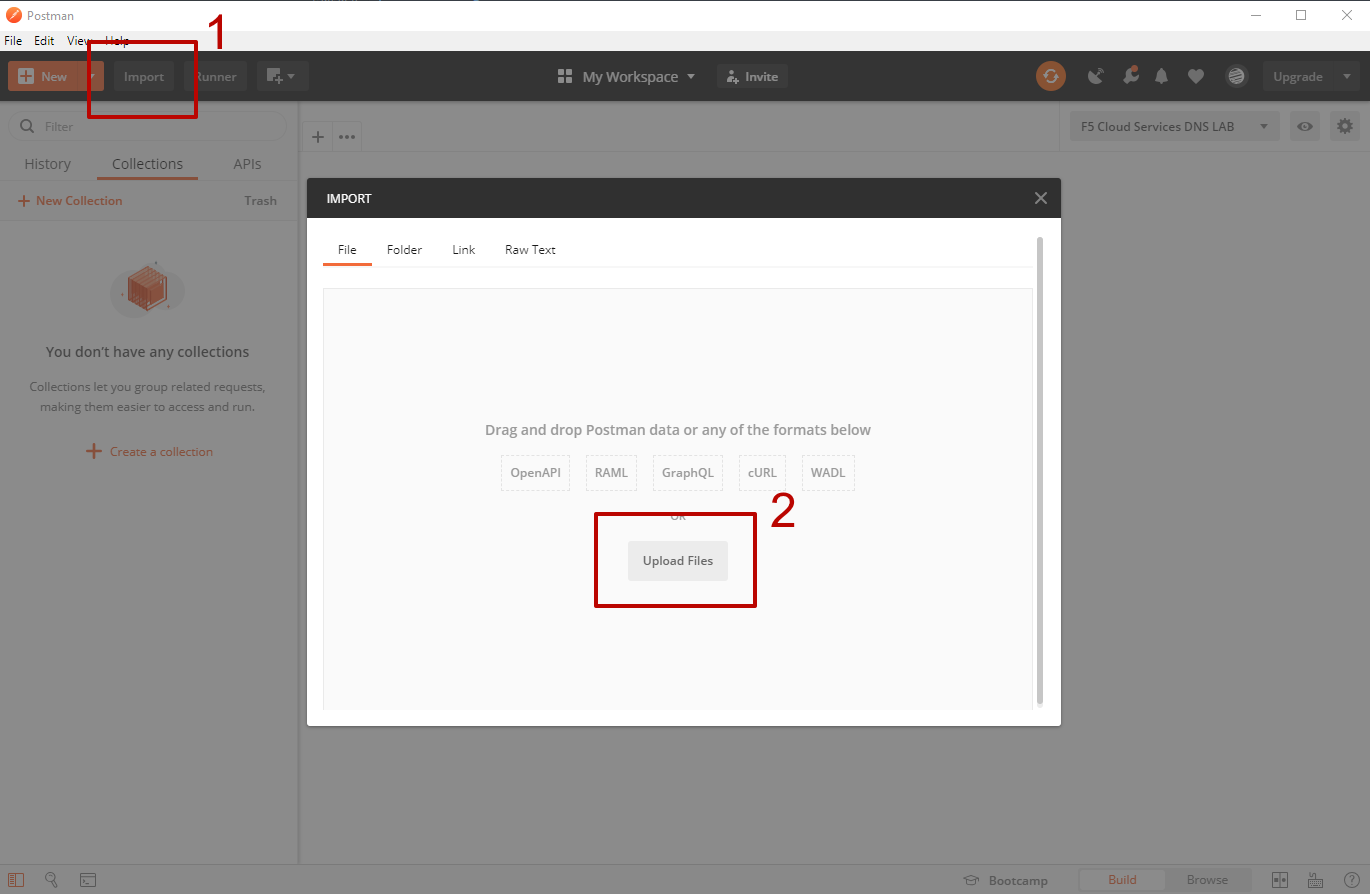Close the IMPORT dialog
This screenshot has height=894, width=1370.
tap(1040, 198)
